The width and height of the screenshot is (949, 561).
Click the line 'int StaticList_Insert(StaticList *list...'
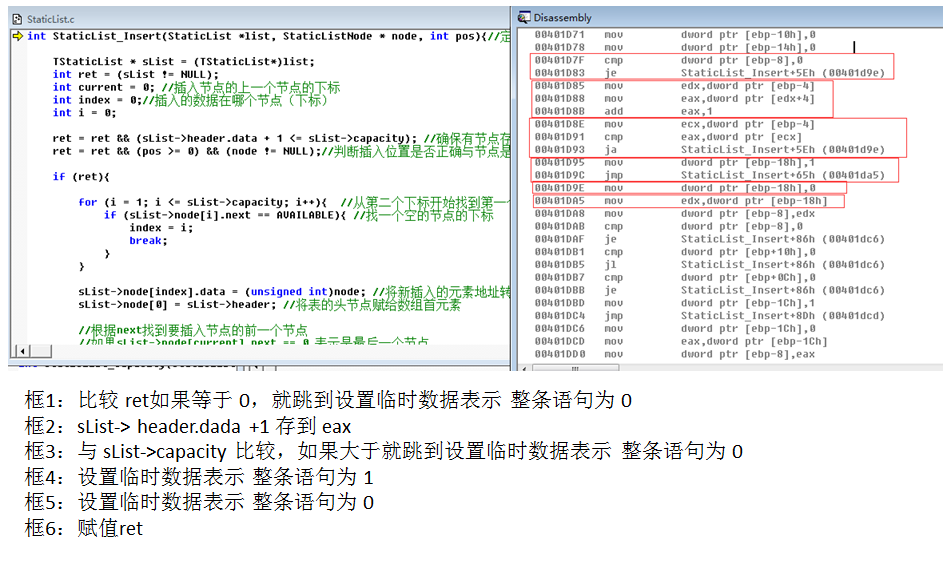pos(269,36)
